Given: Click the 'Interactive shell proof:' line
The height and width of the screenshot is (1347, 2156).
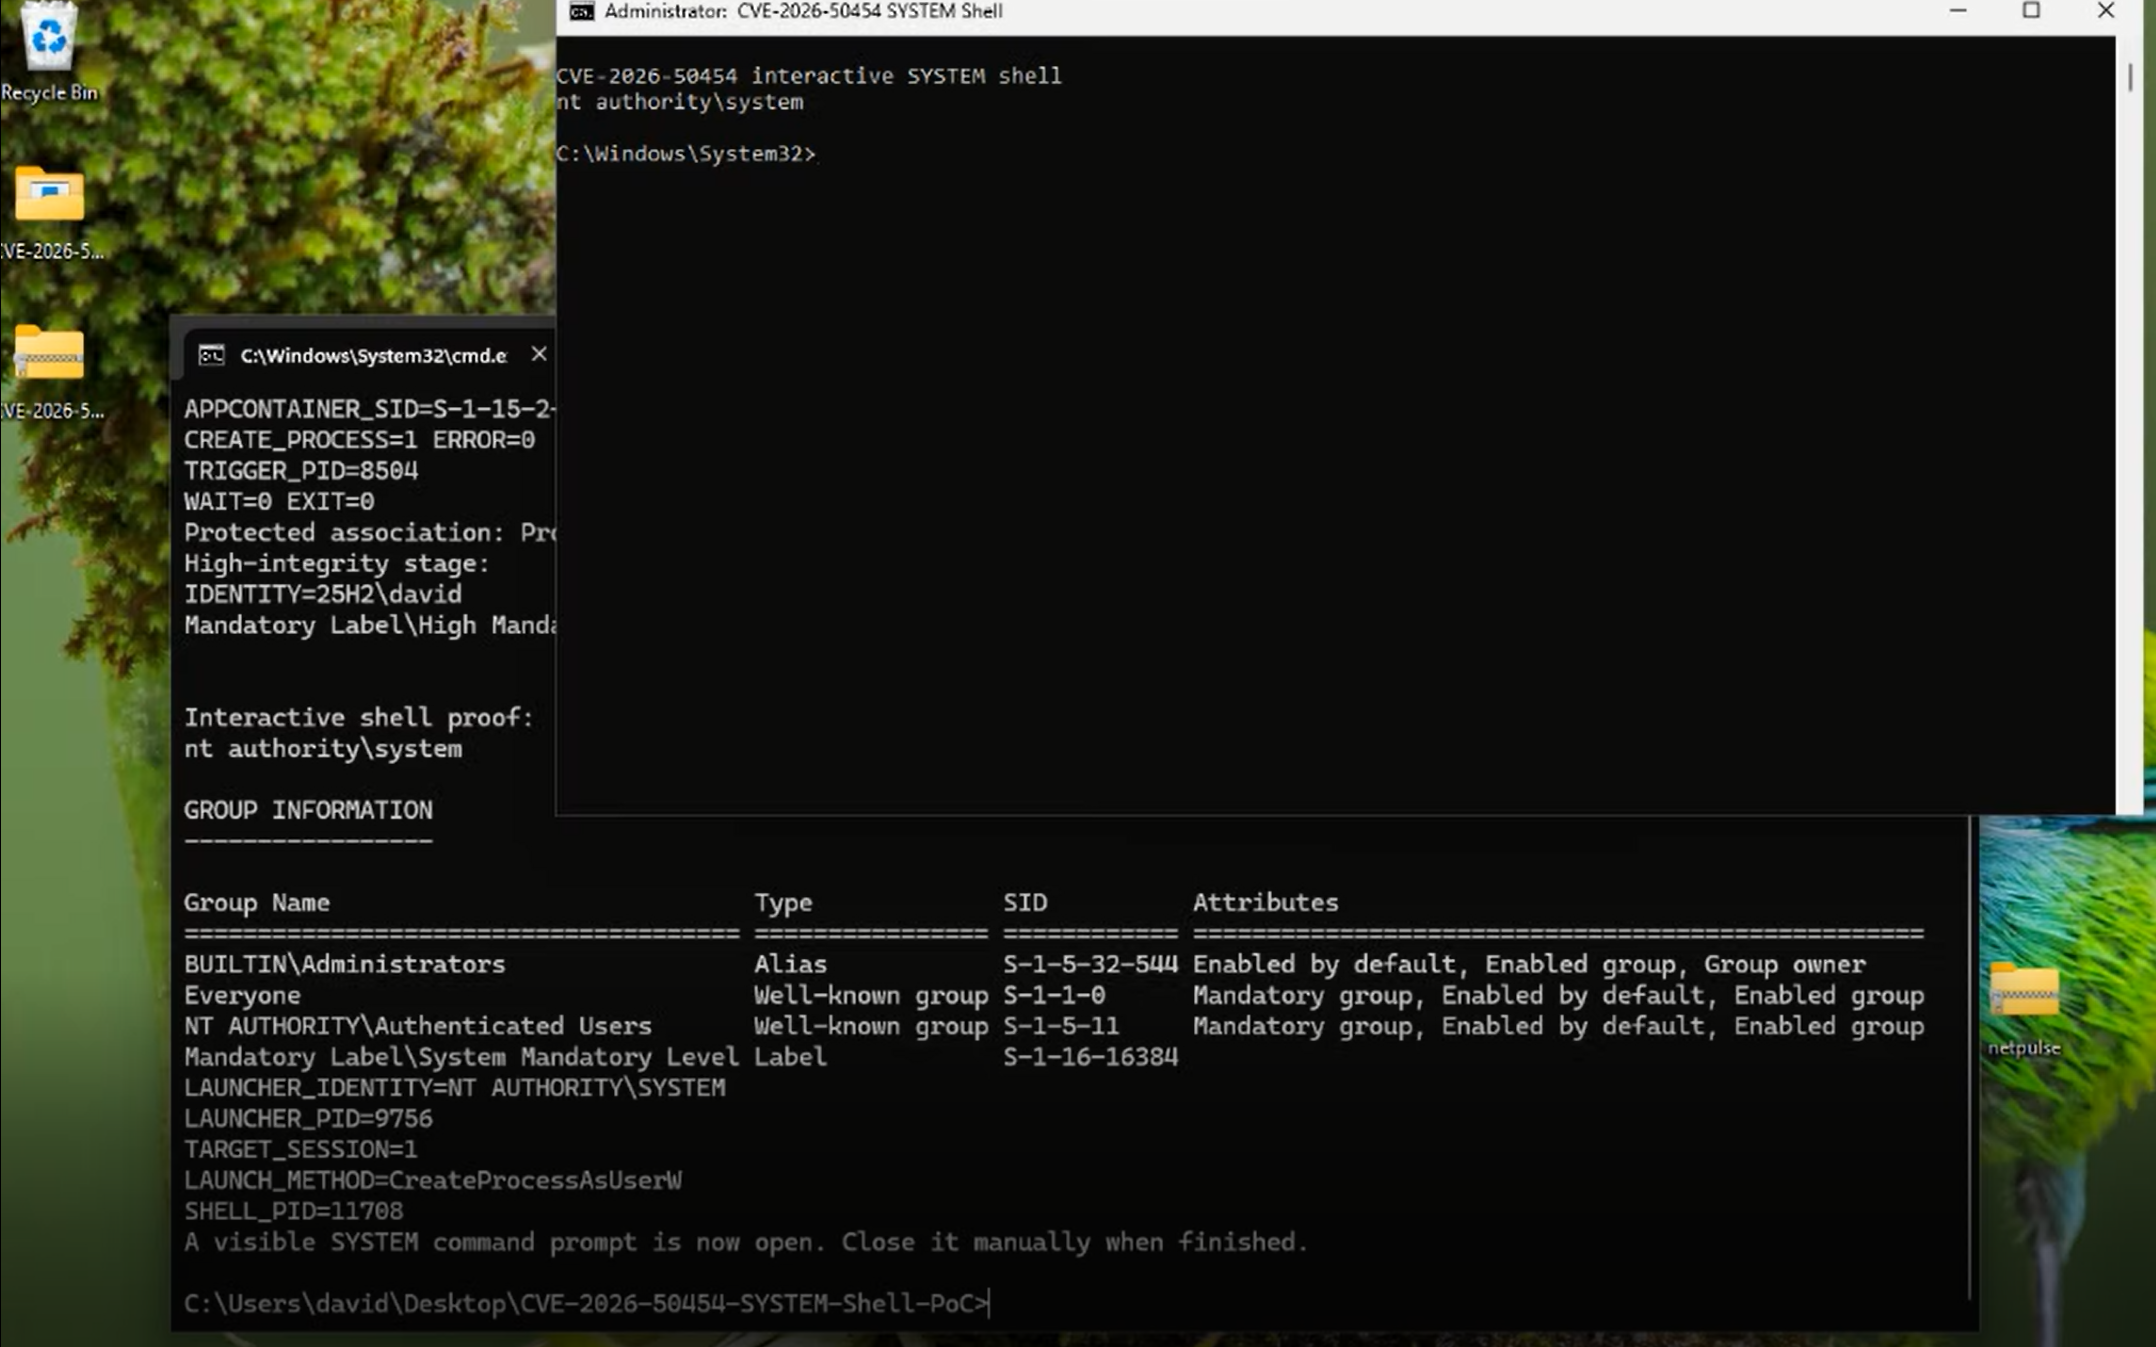Looking at the screenshot, I should (x=359, y=718).
